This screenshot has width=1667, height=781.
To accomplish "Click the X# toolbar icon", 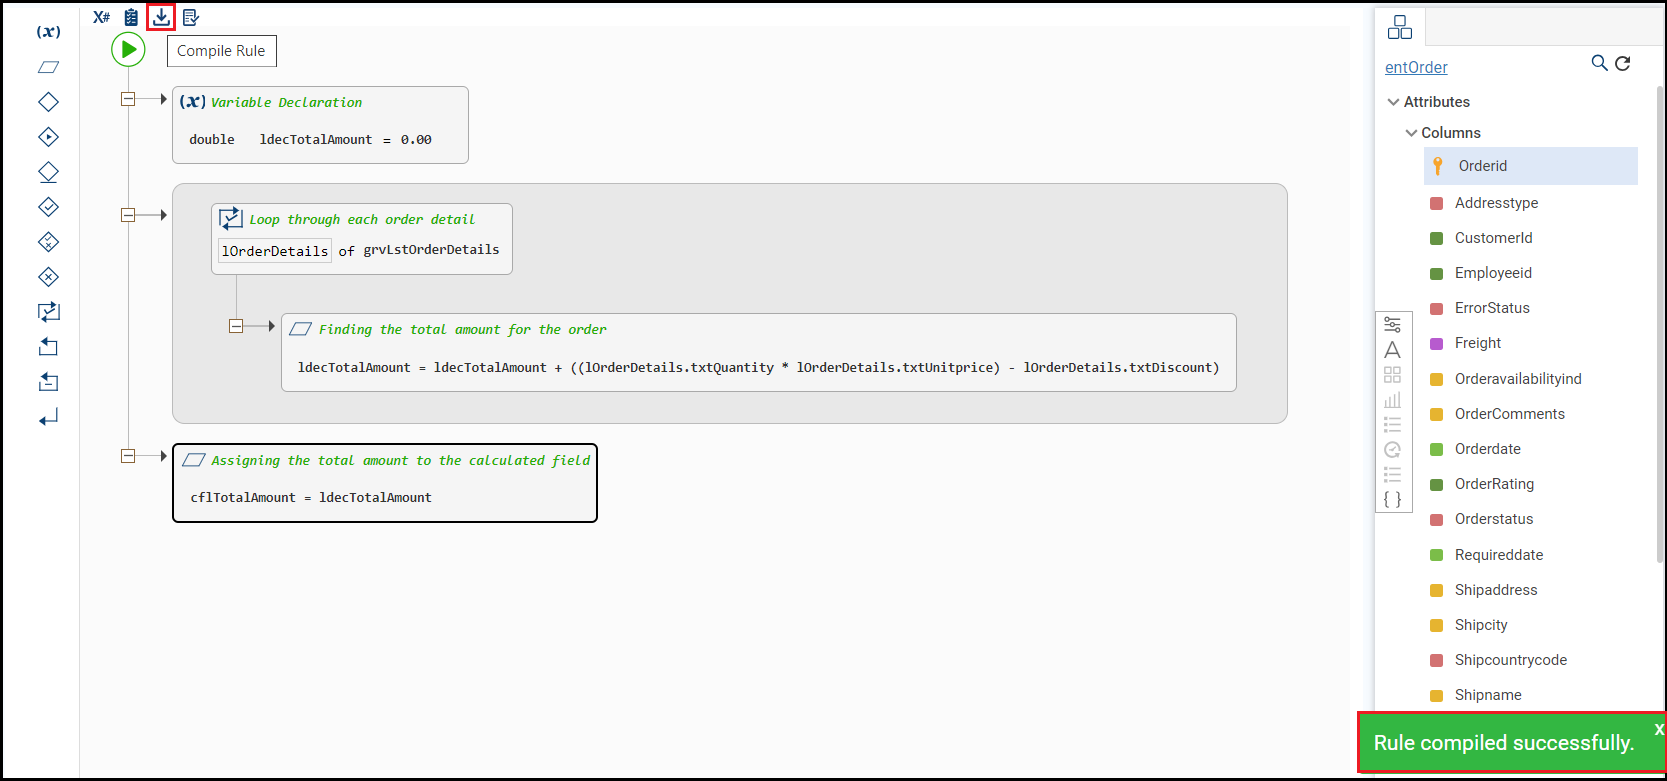I will (101, 17).
